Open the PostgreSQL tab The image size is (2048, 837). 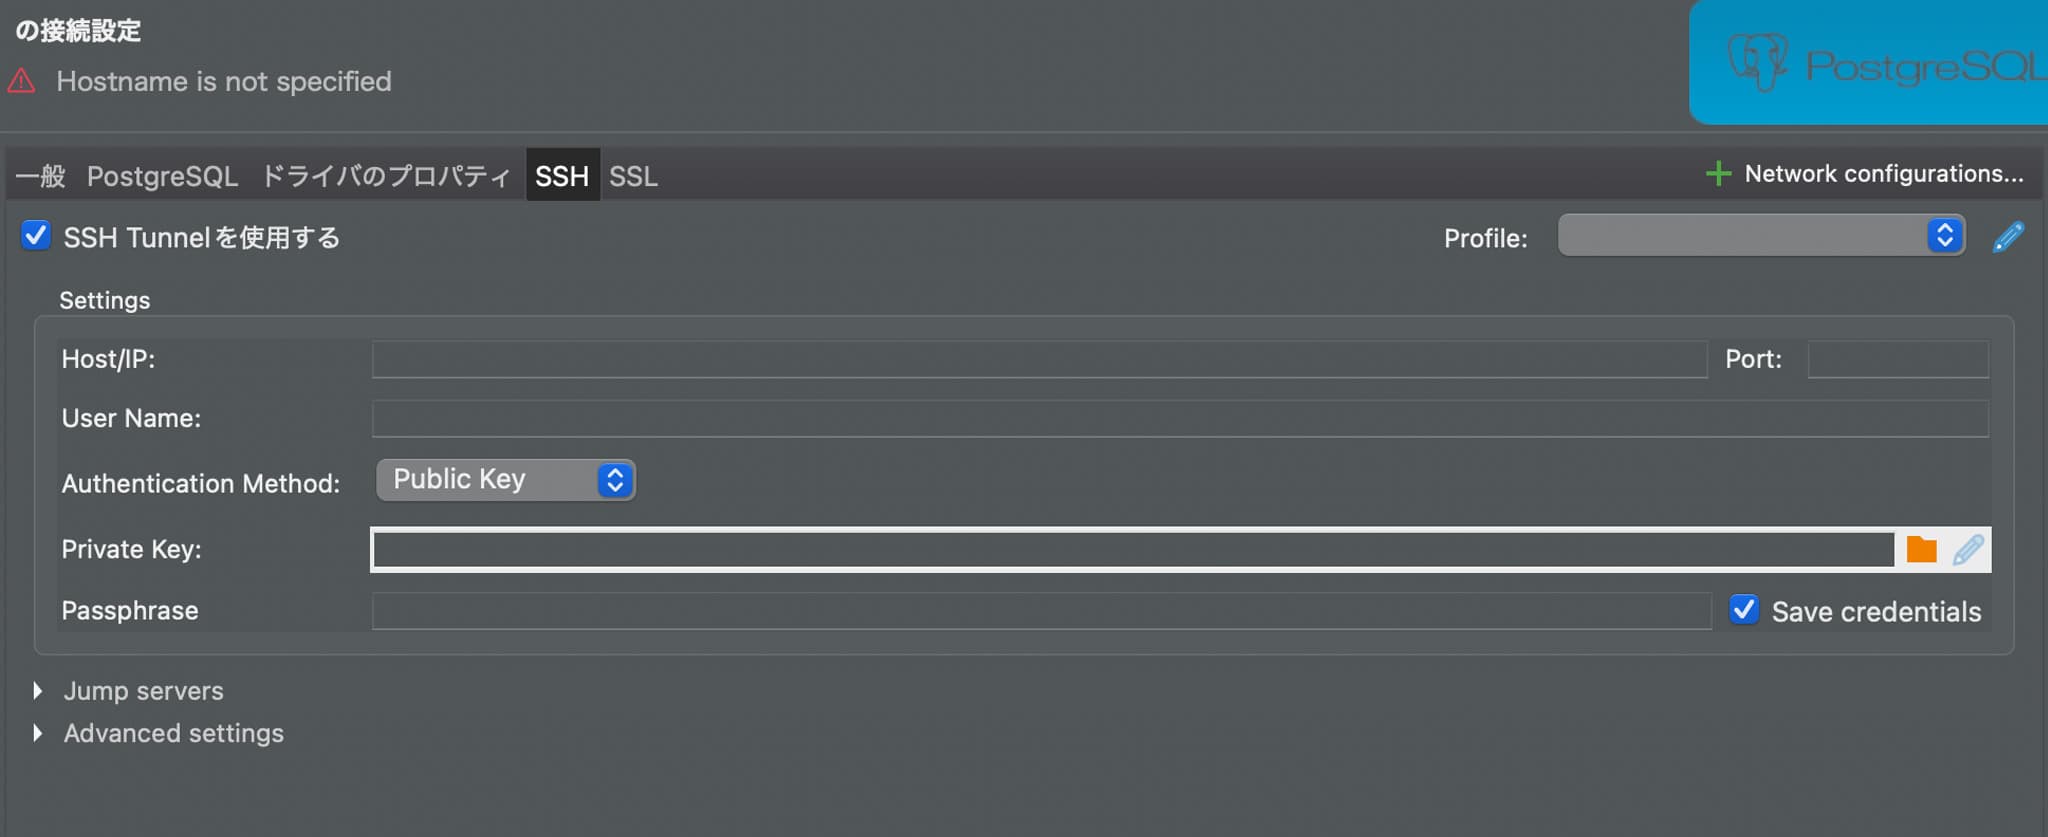162,176
